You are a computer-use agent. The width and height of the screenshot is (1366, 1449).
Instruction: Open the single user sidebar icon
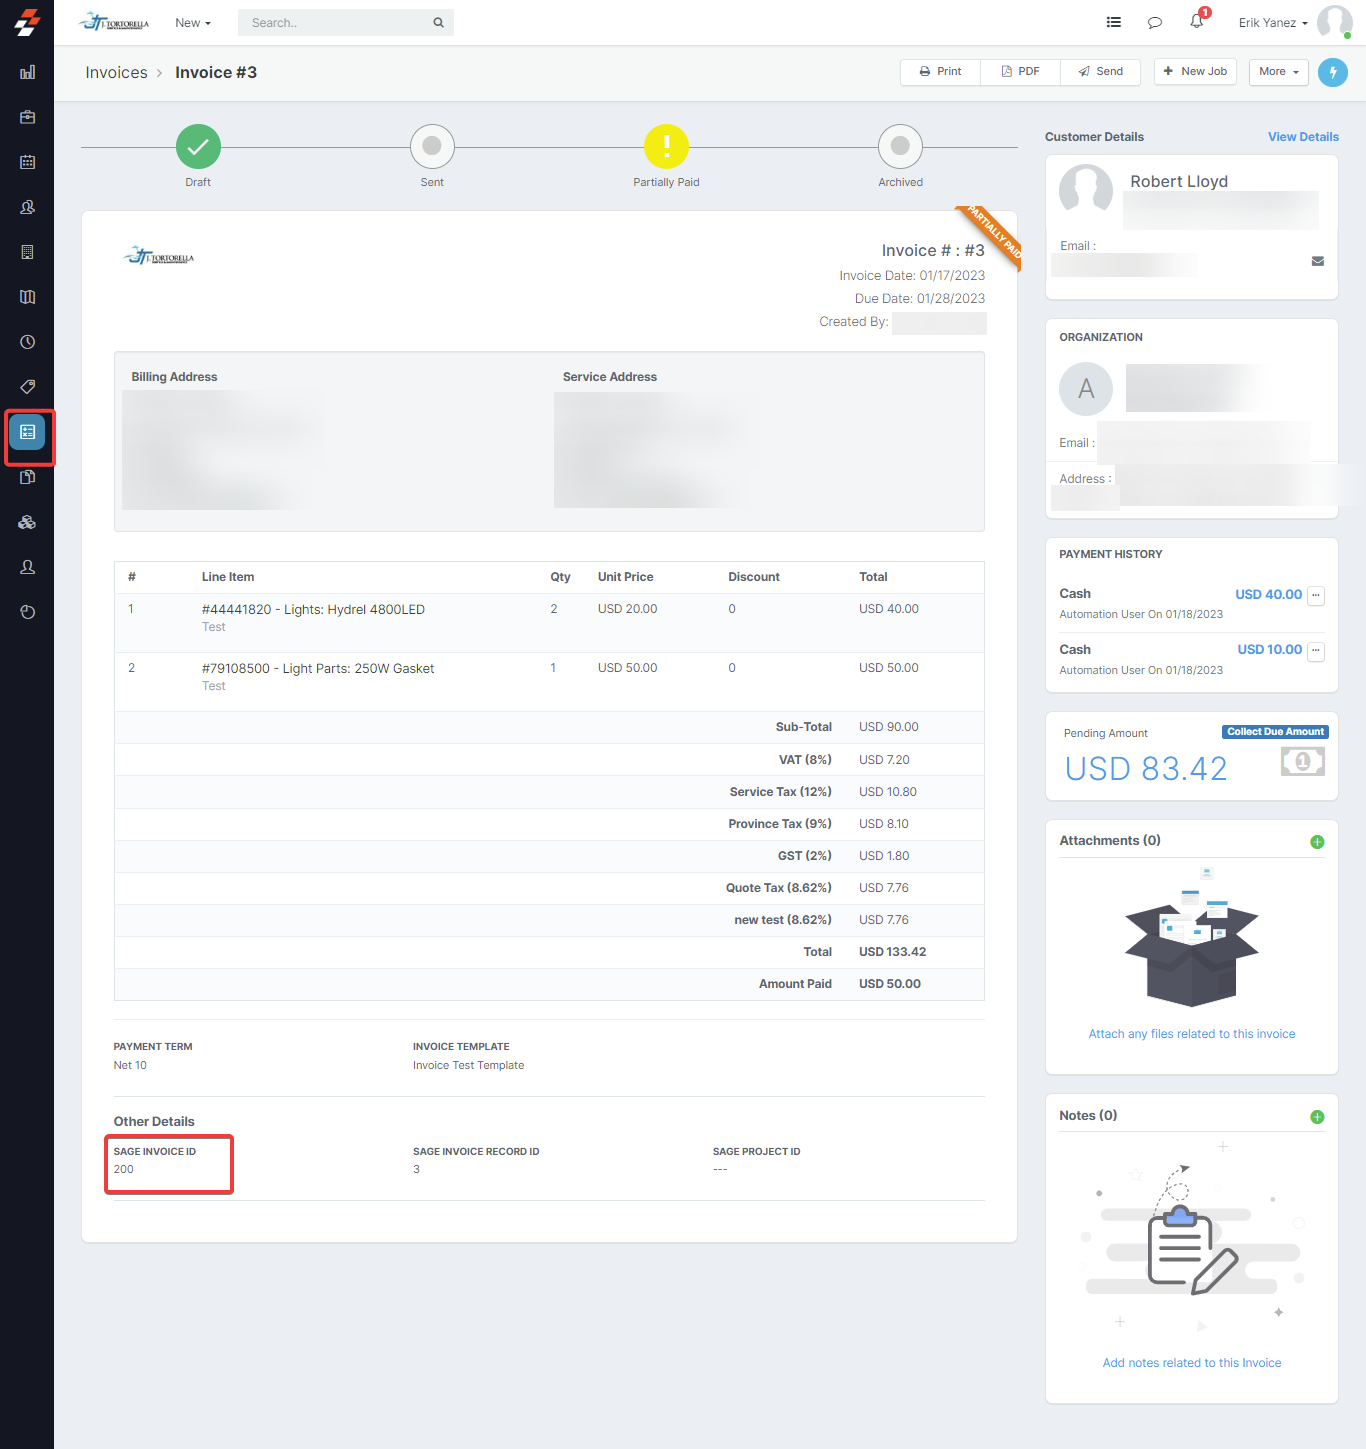coord(27,567)
